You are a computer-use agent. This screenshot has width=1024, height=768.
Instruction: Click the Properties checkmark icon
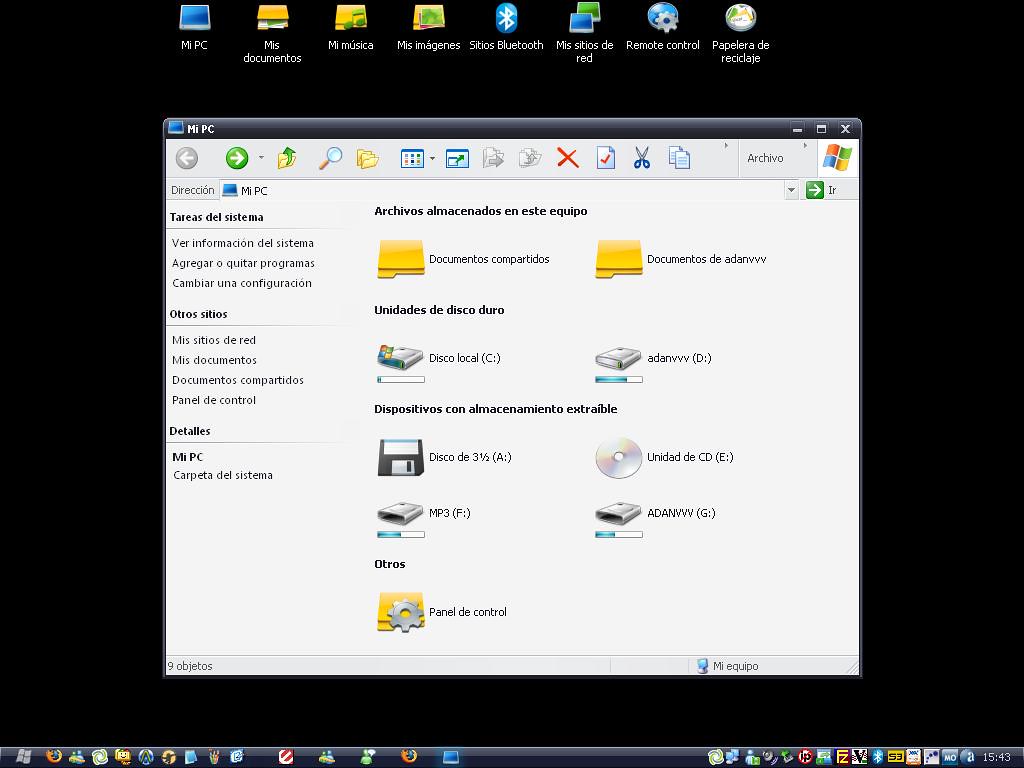(x=605, y=158)
